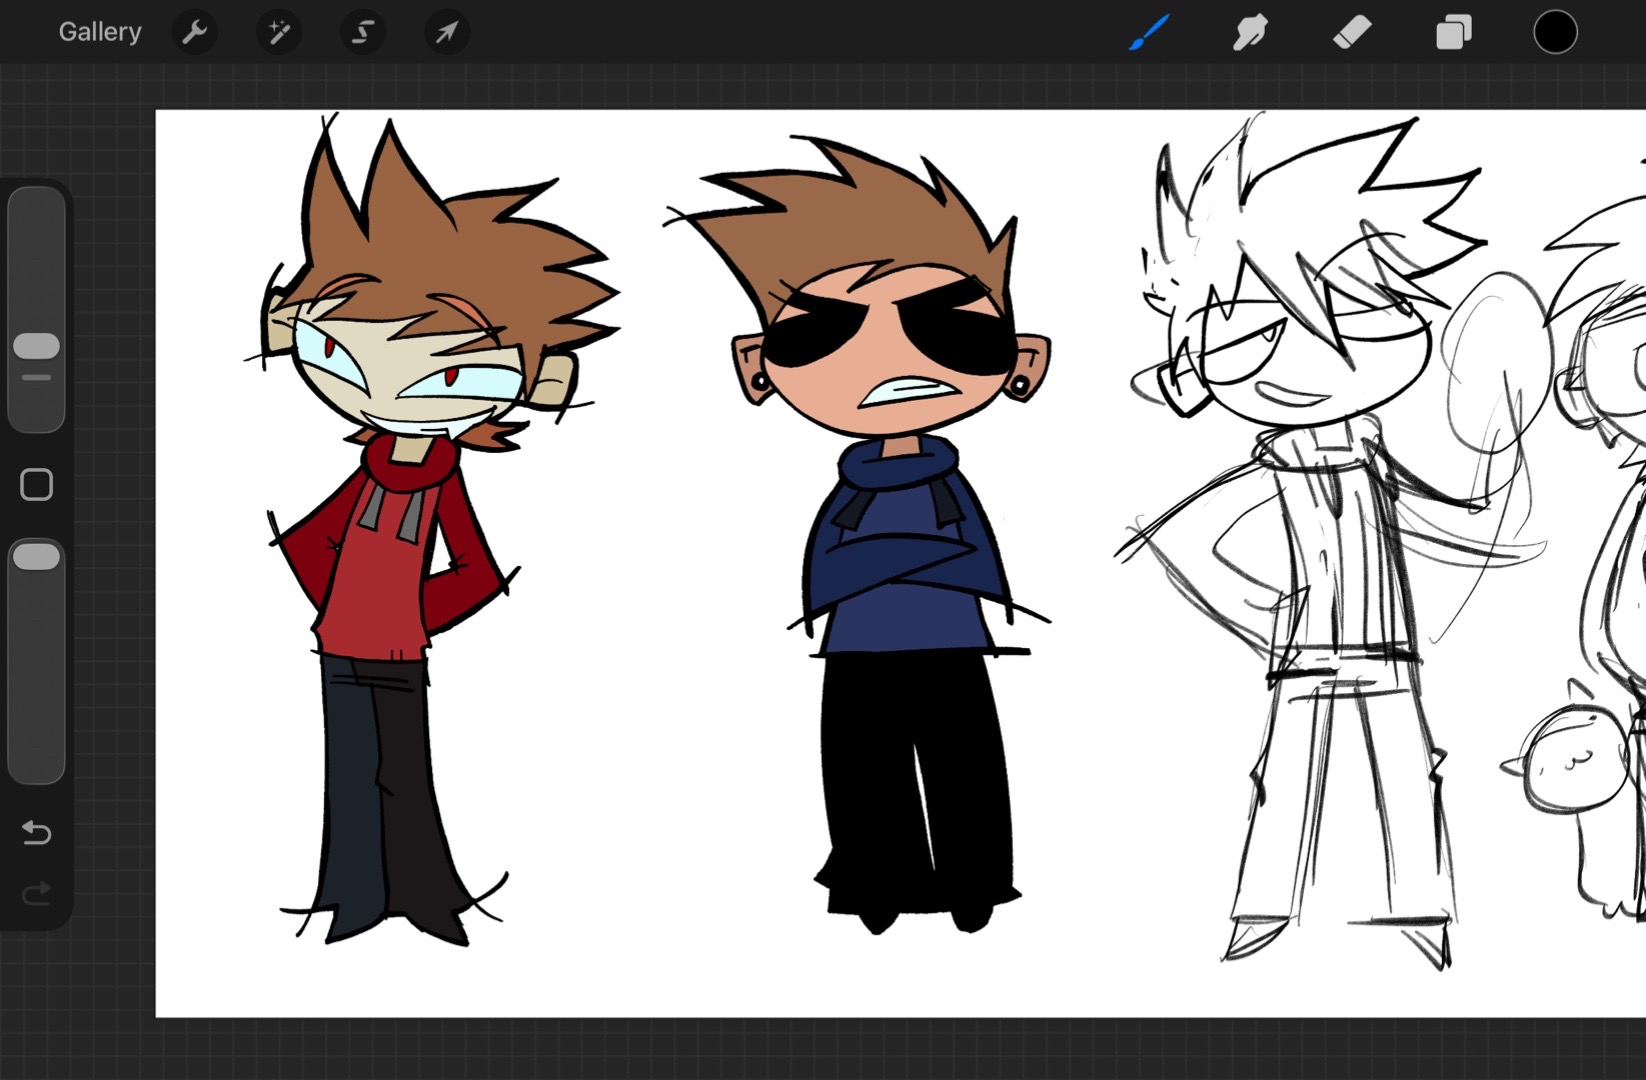Activate the Selection tool
The height and width of the screenshot is (1080, 1646).
pos(363,32)
